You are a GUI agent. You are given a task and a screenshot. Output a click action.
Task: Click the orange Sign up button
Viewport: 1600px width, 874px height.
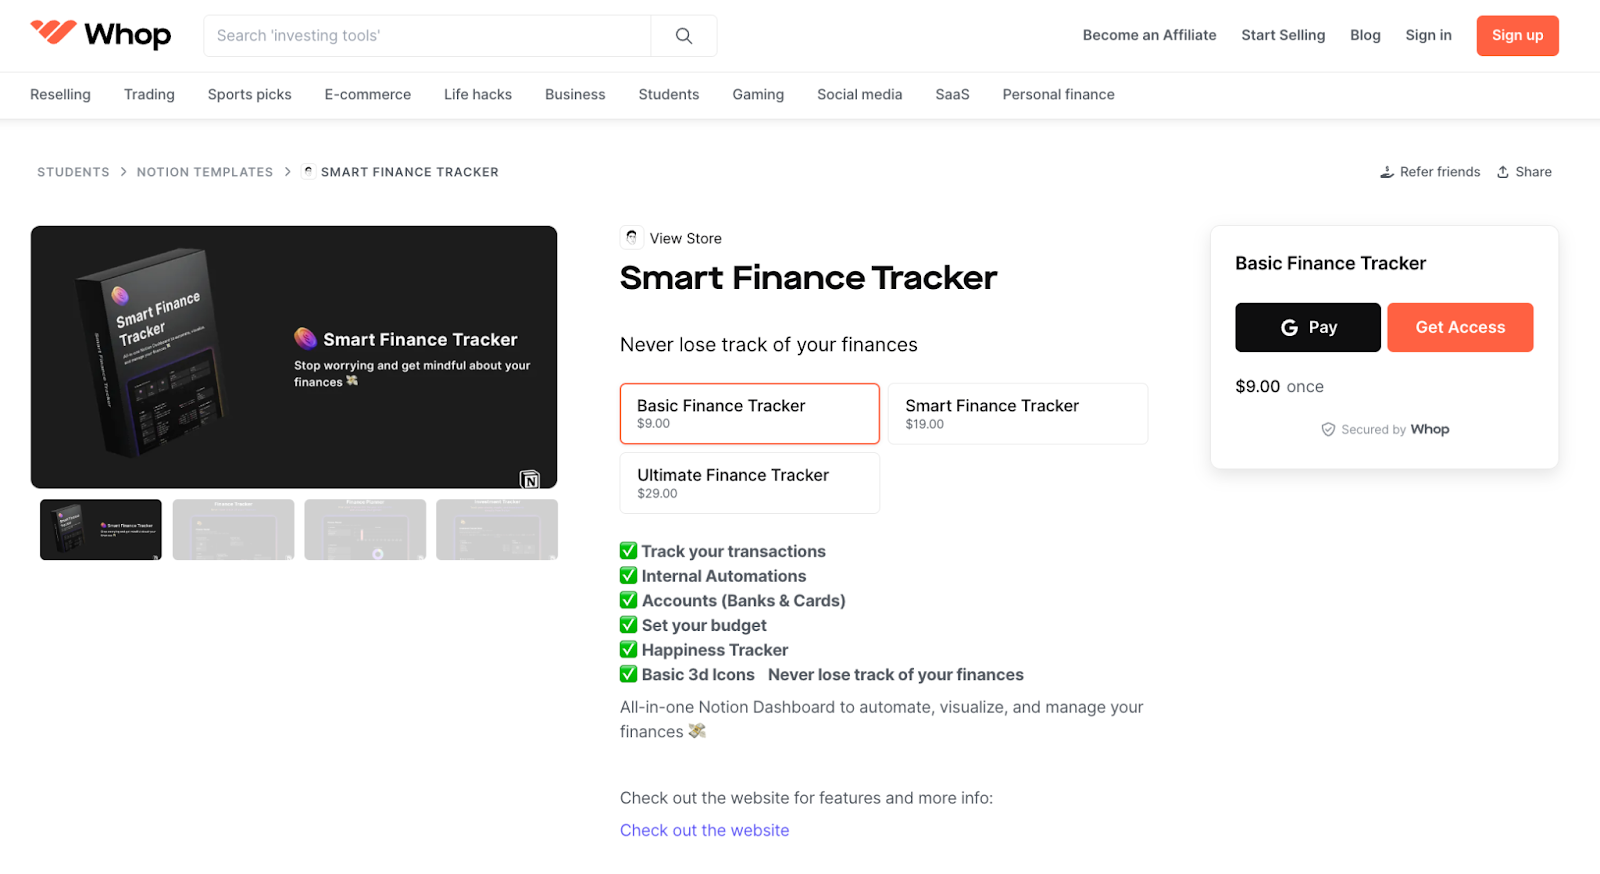pyautogui.click(x=1517, y=35)
